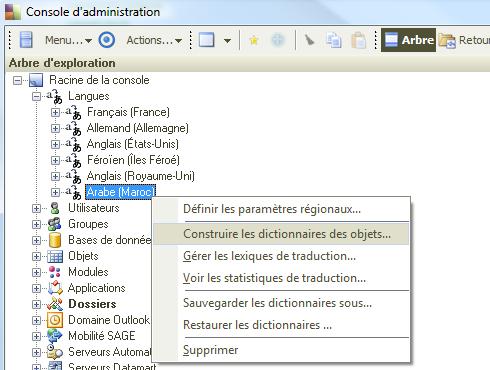This screenshot has height=370, width=490.
Task: Click the paste clipboard toolbar icon
Action: coord(359,40)
